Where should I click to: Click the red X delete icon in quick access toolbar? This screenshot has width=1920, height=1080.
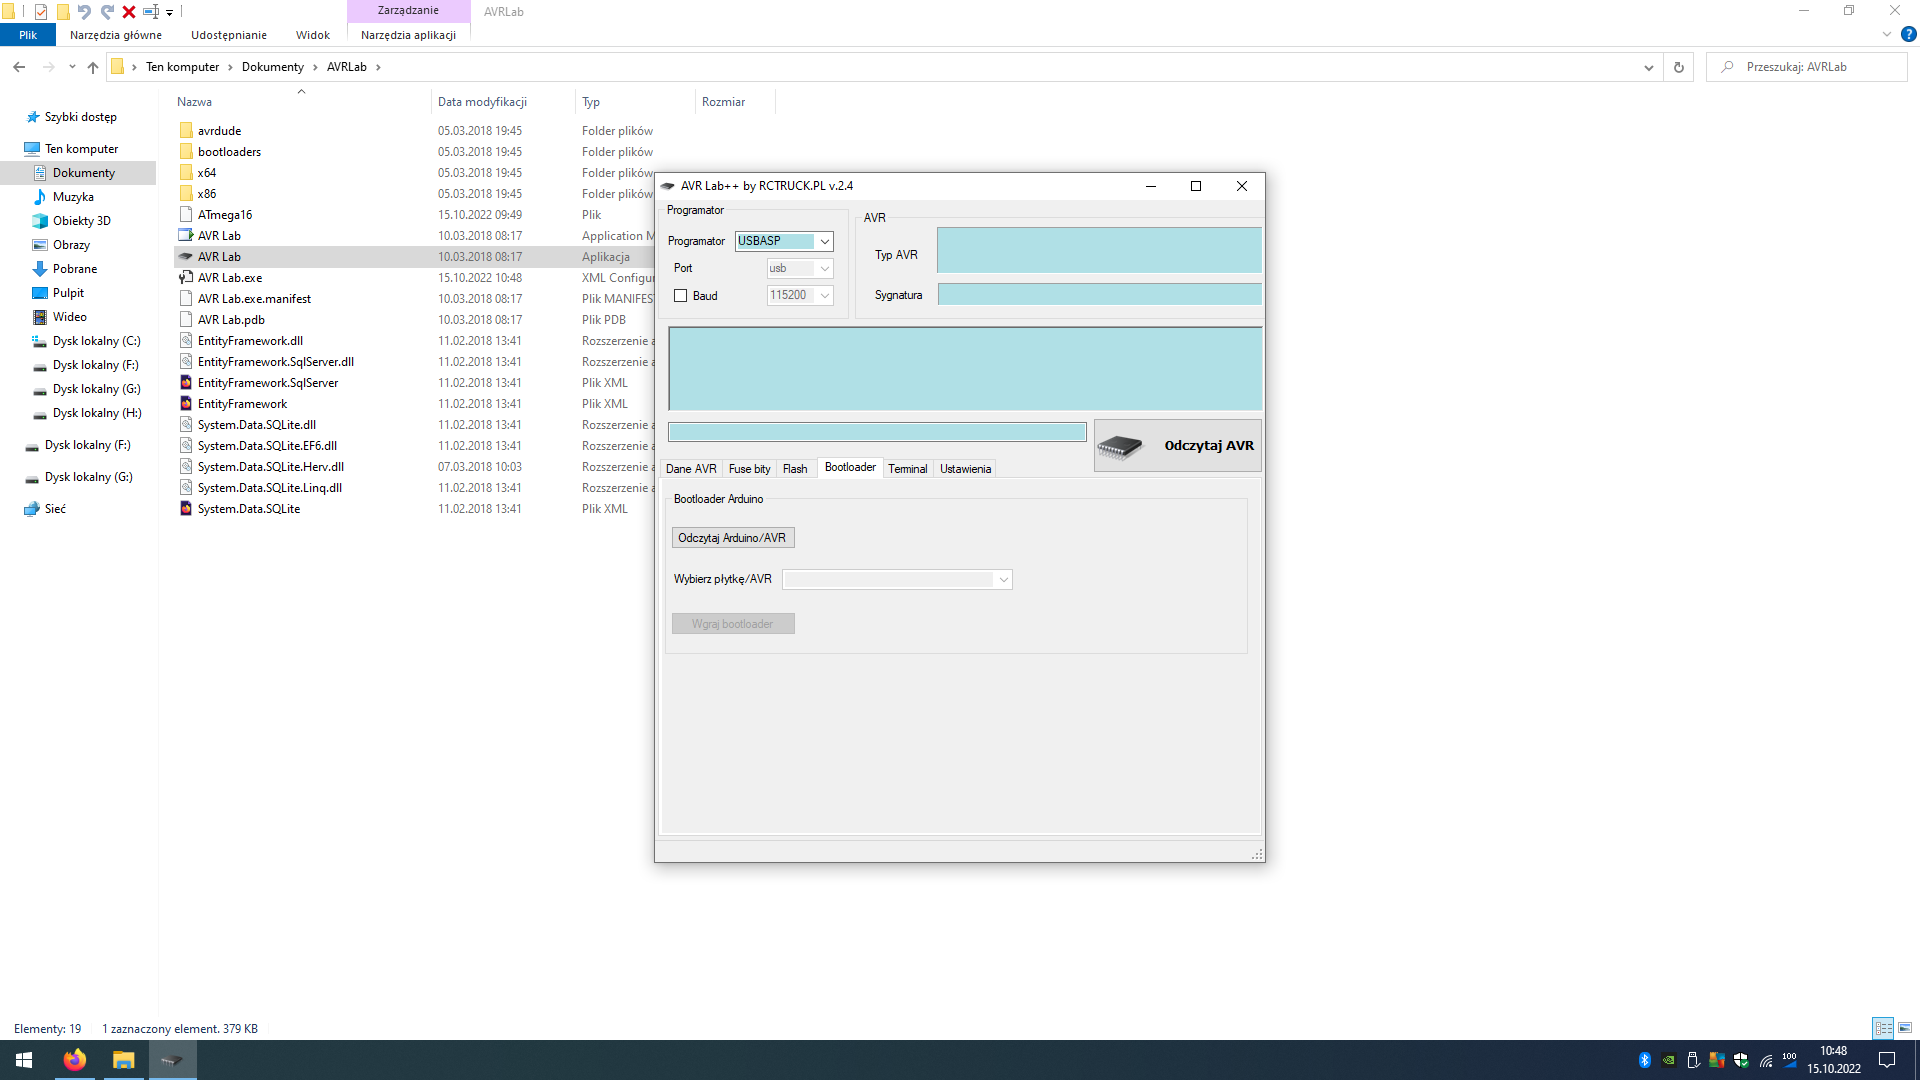[129, 12]
